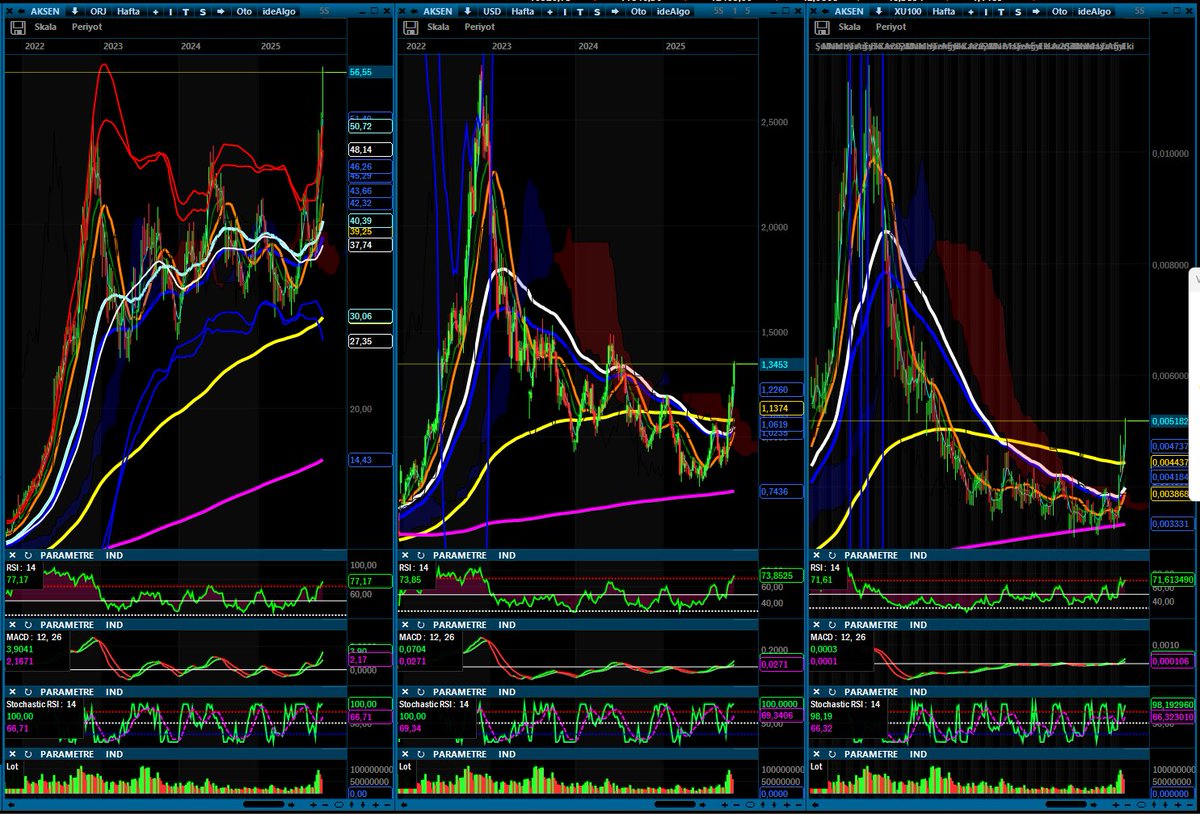The width and height of the screenshot is (1200, 814).
Task: Open ideAlgo in XU100 chart toolbar
Action: (1093, 11)
